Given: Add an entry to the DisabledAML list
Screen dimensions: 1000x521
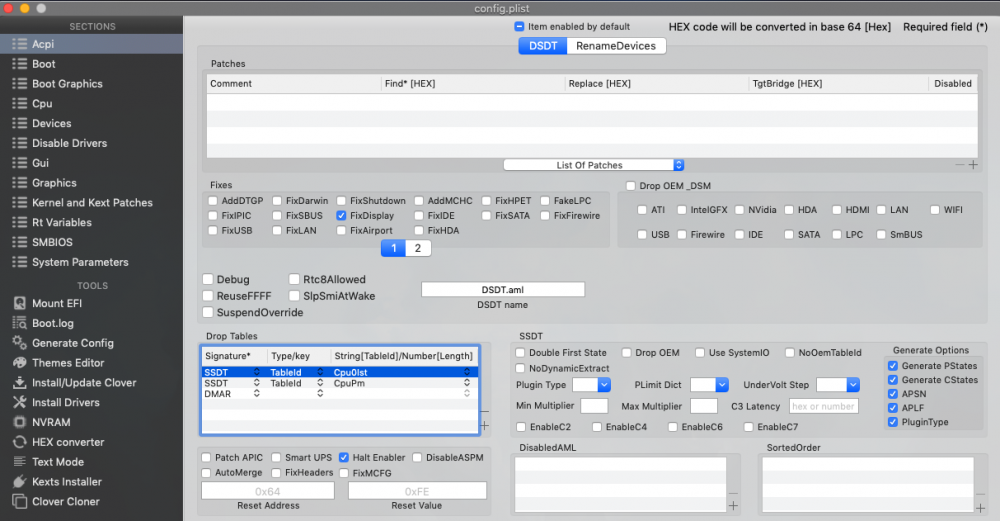Looking at the screenshot, I should (733, 506).
